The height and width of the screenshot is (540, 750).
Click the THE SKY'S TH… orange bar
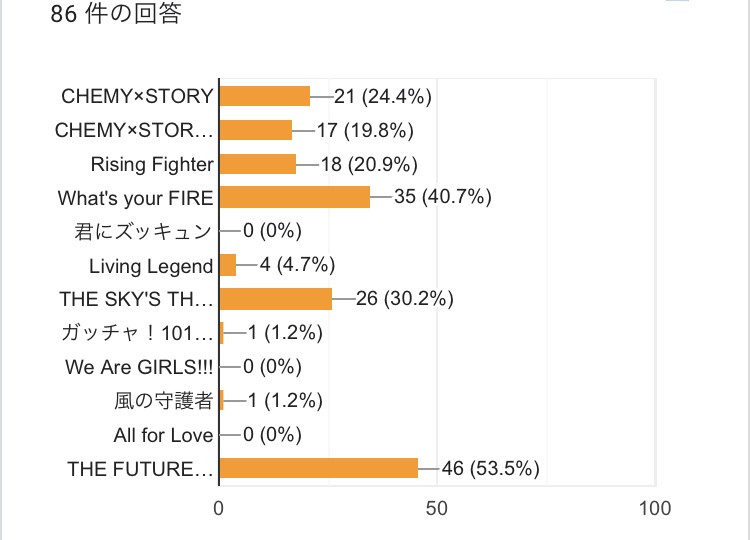pos(275,299)
